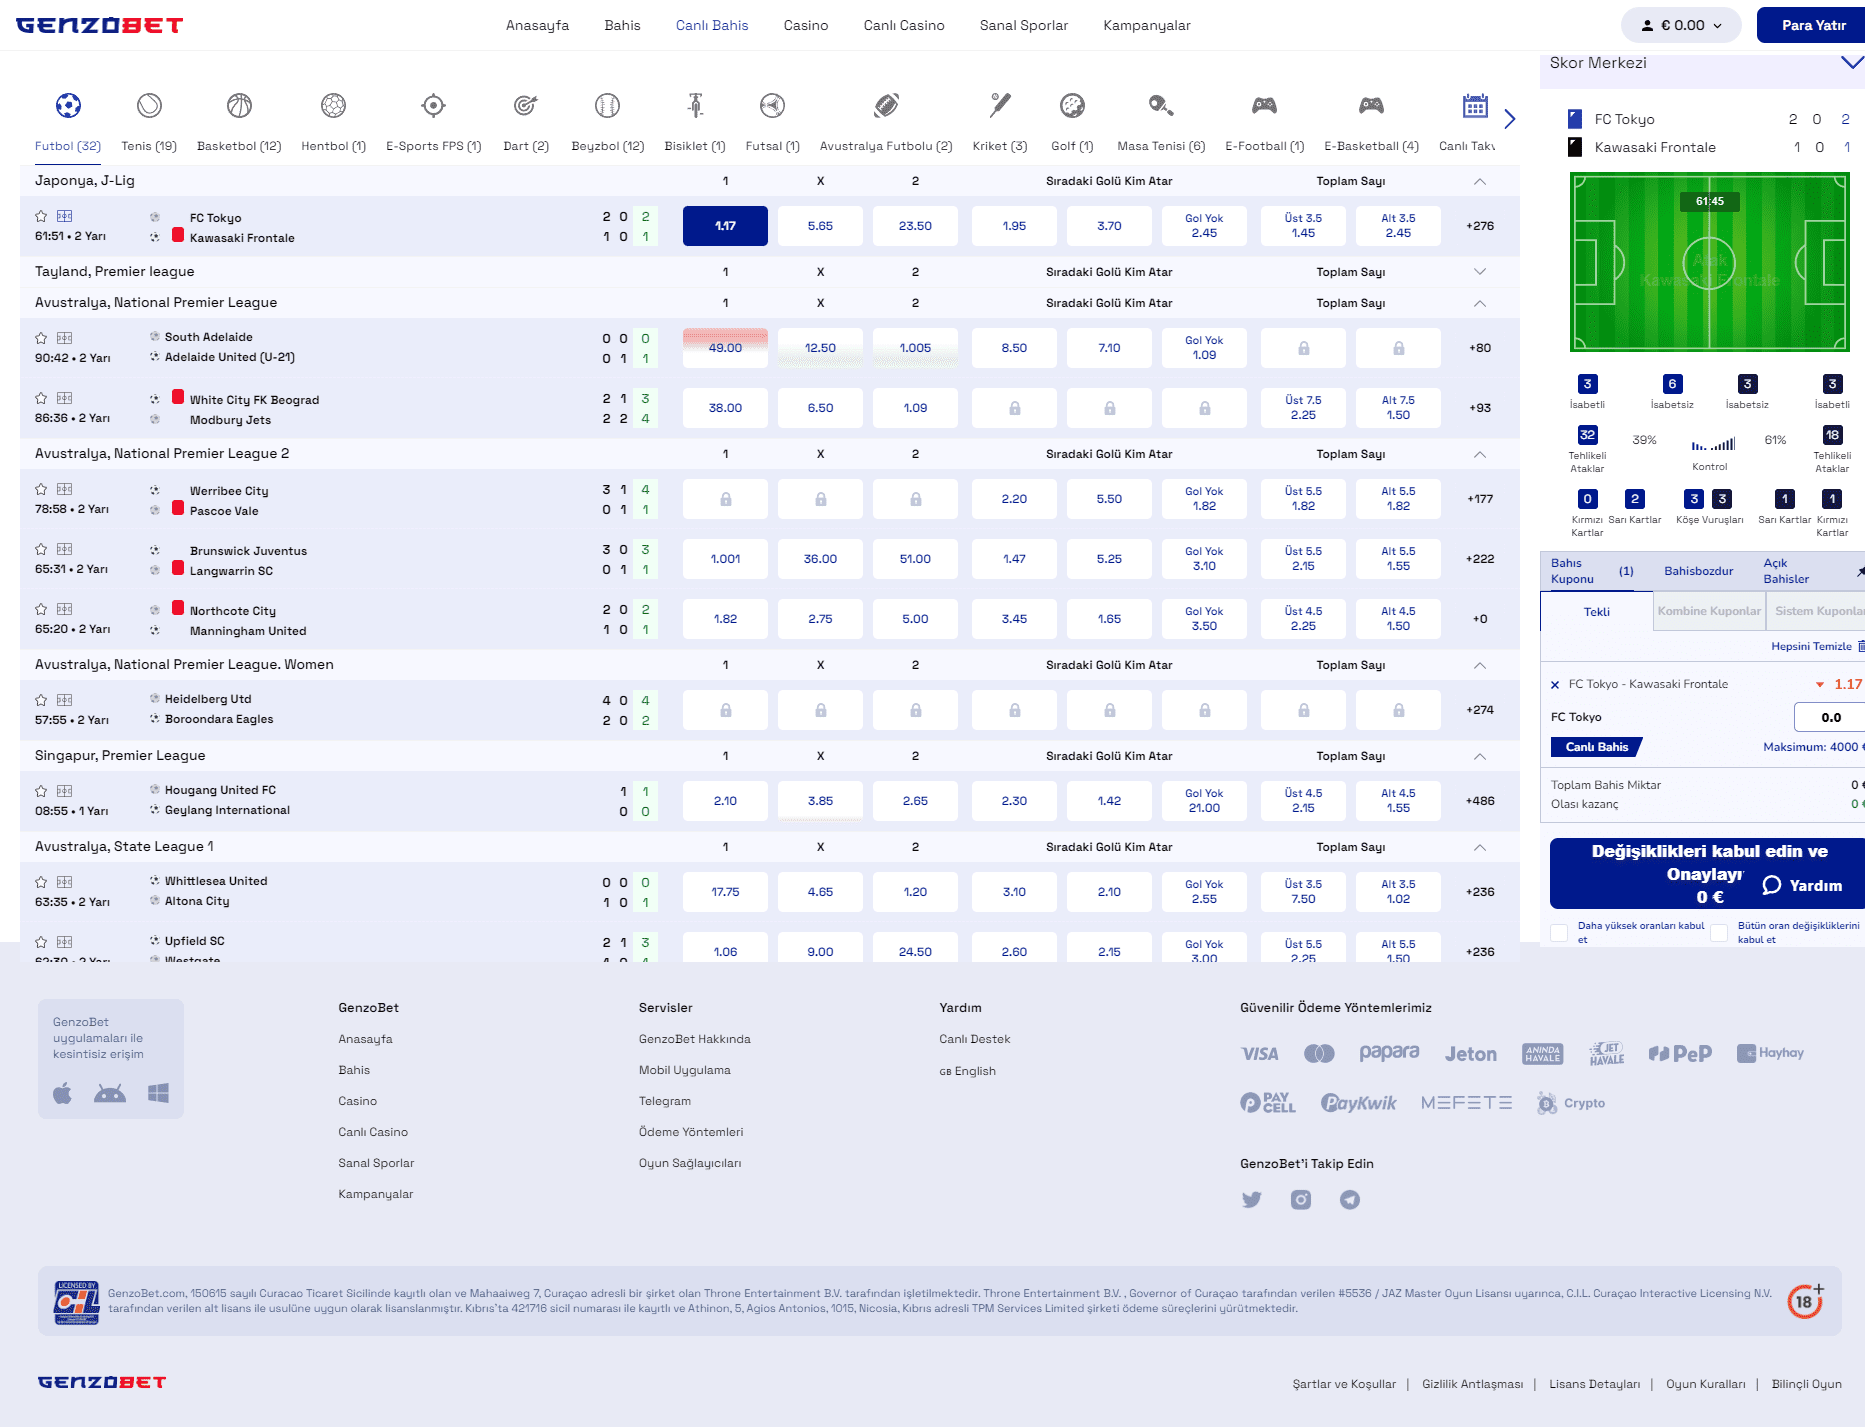1865x1427 pixels.
Task: Open the Canlı Takvim calendar icon
Action: pyautogui.click(x=1475, y=105)
